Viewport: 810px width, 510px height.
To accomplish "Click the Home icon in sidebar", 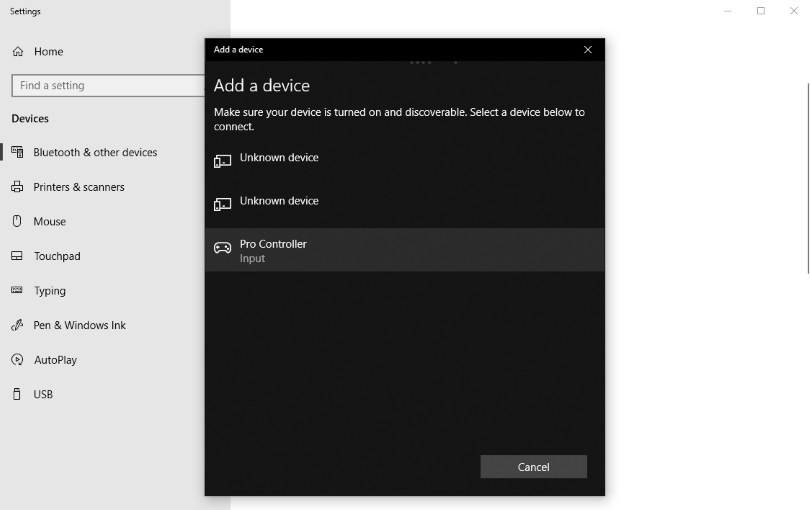I will (x=18, y=51).
